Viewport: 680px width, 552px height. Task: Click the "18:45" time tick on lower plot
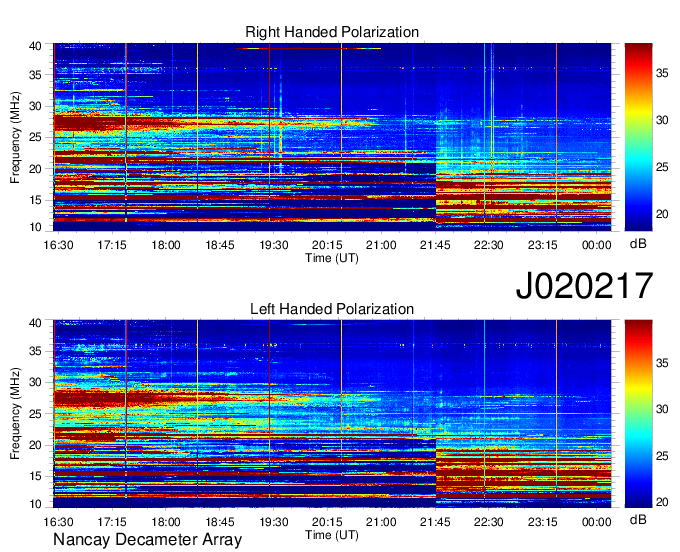(x=220, y=522)
